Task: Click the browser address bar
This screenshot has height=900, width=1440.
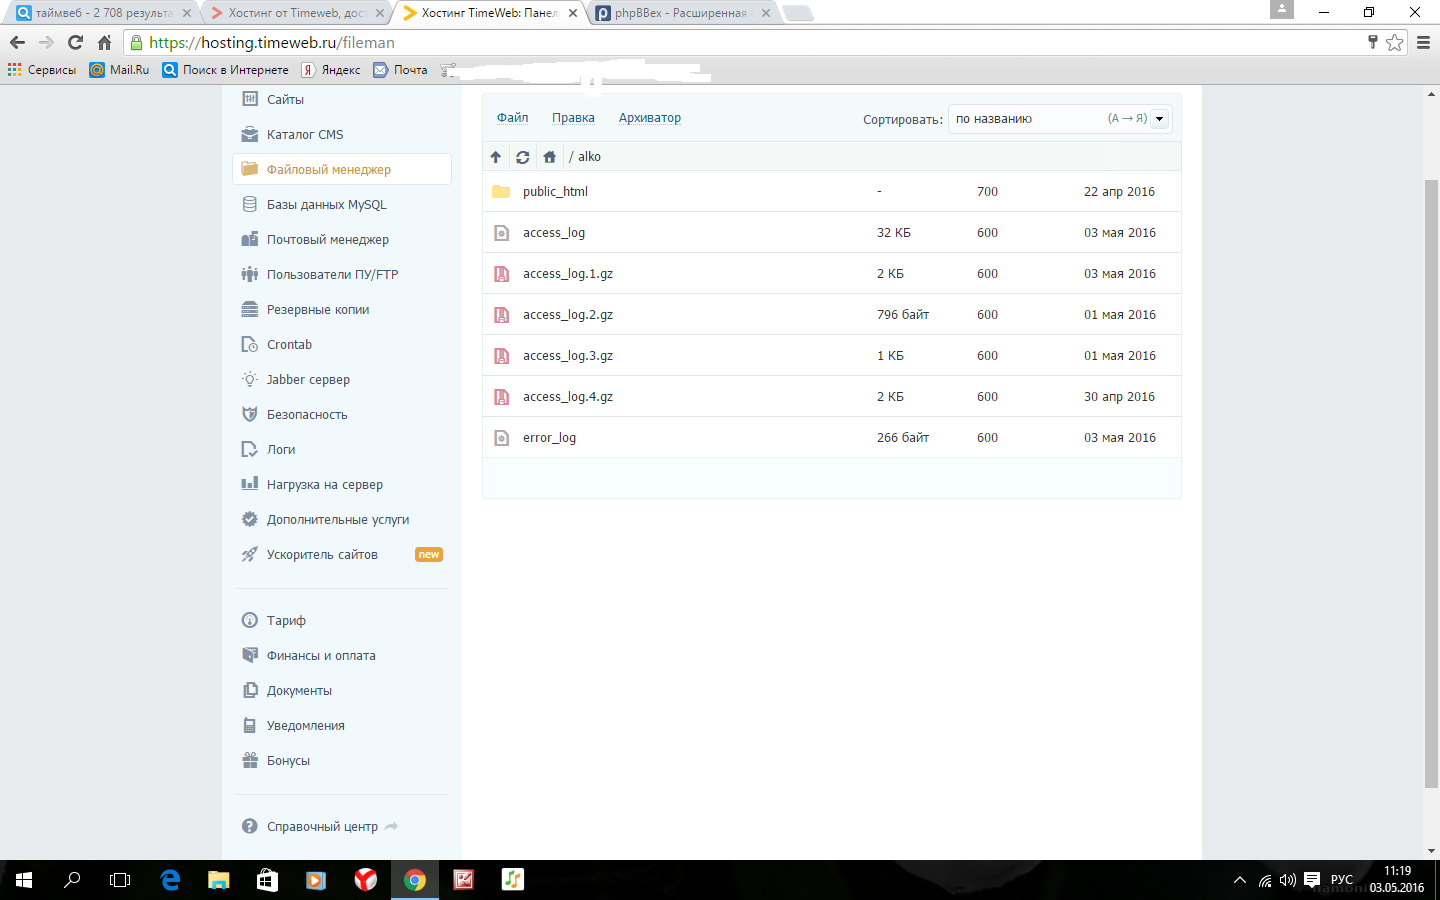Action: tap(700, 42)
